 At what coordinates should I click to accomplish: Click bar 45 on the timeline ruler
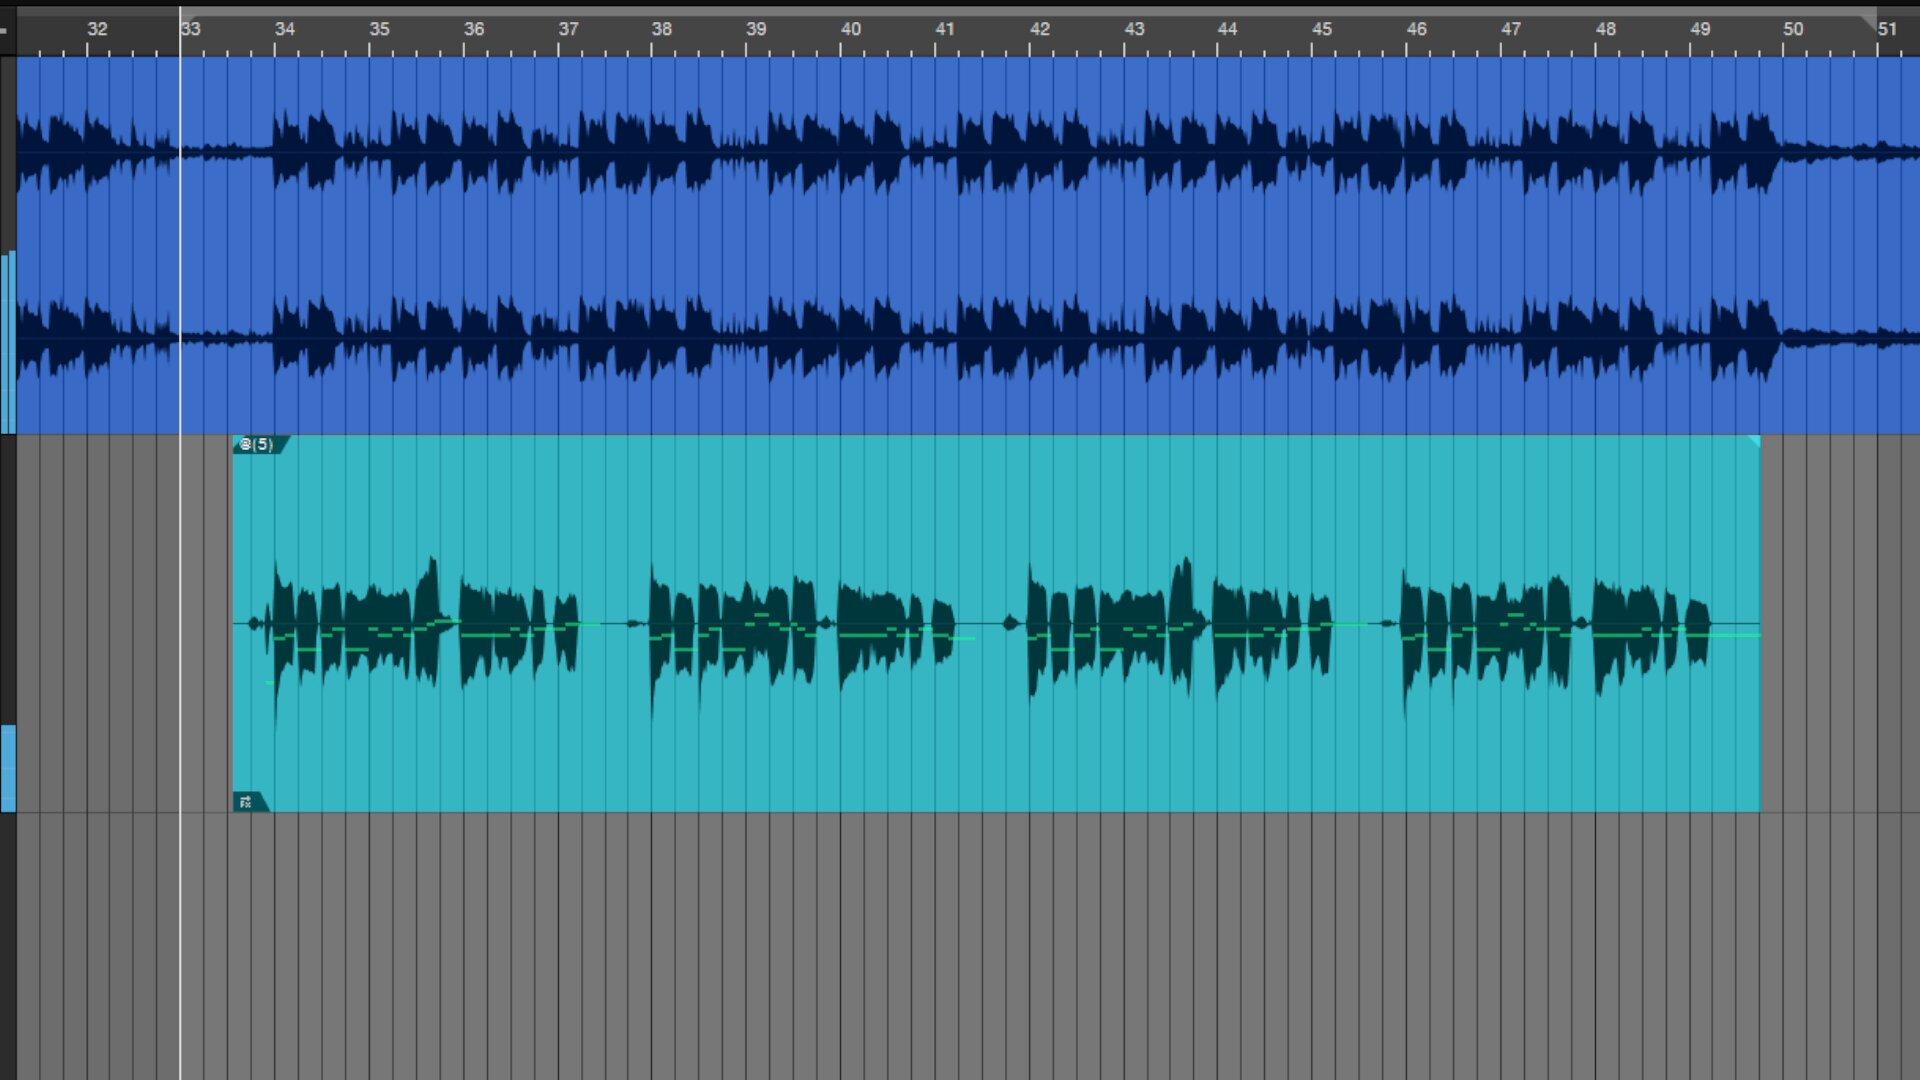[x=1321, y=30]
